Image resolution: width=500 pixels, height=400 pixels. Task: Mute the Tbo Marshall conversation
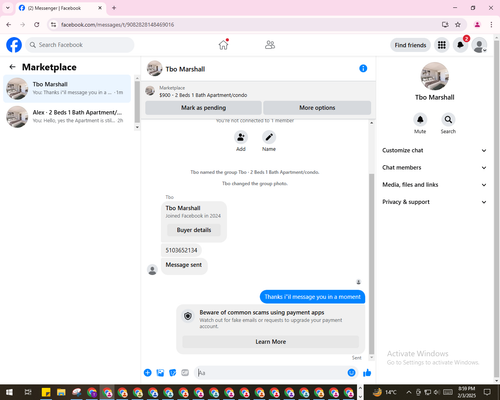[x=420, y=119]
